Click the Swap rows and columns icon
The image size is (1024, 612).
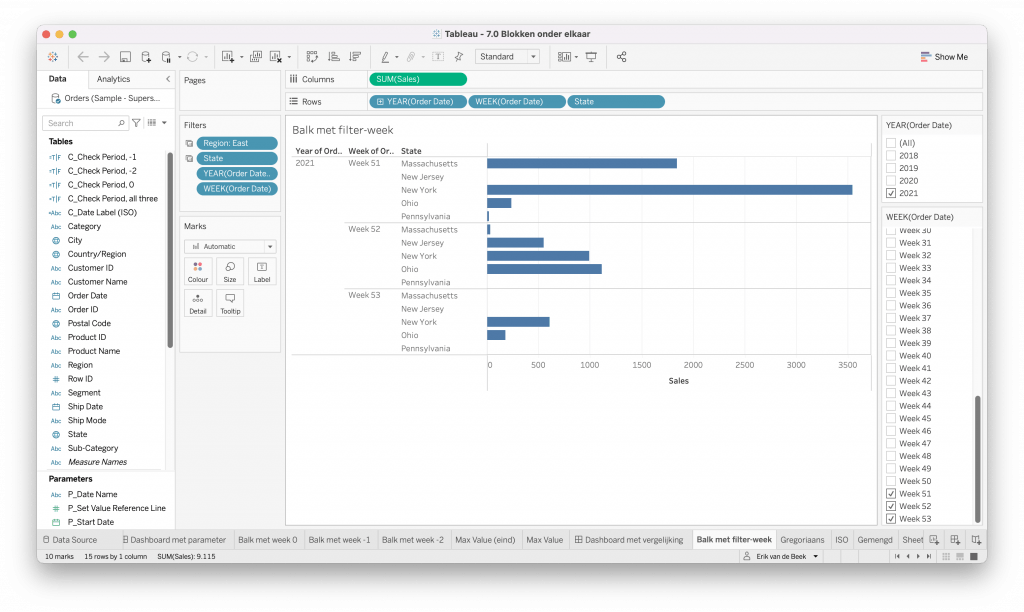tap(312, 57)
